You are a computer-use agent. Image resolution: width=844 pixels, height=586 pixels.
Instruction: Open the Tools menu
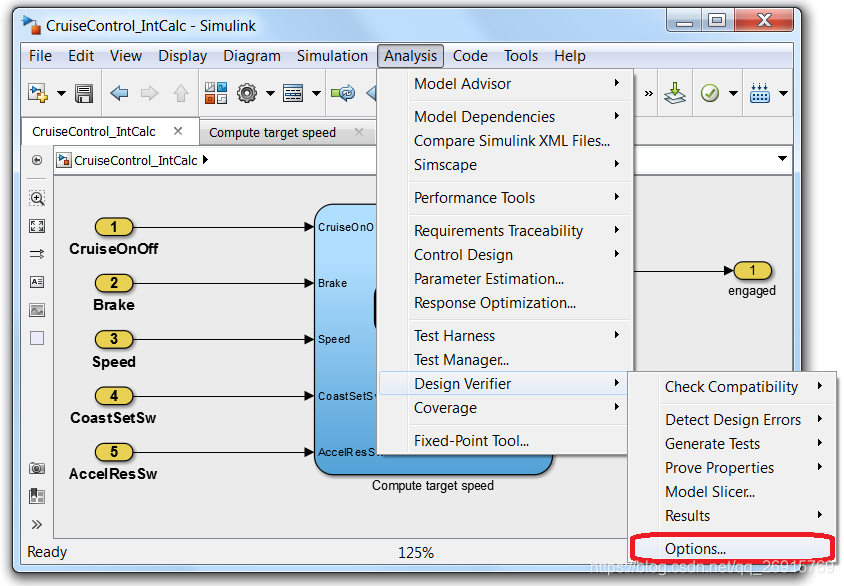521,56
